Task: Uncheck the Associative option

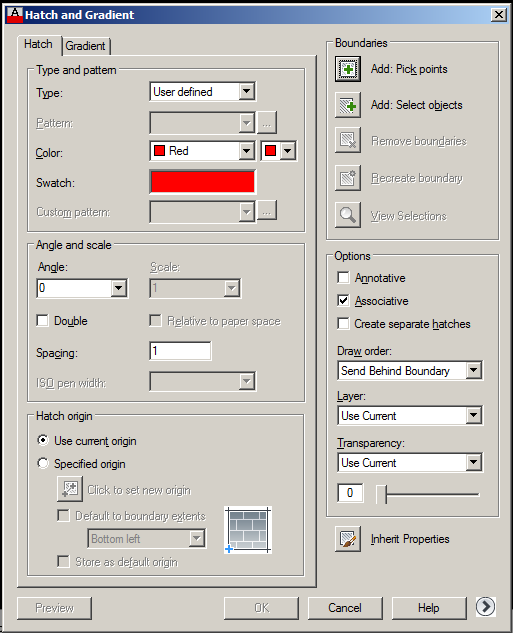Action: pyautogui.click(x=343, y=301)
